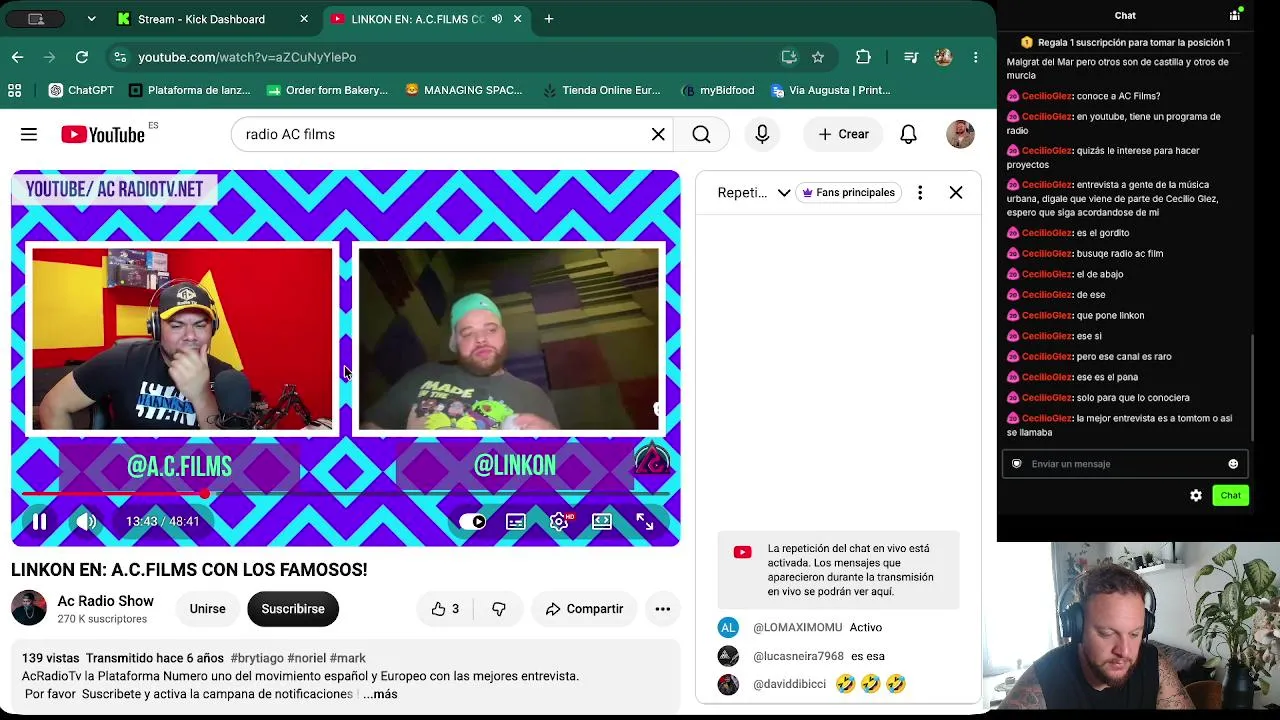Screen dimensions: 1280x720
Task: Open the YouTube account avatar menu
Action: [960, 134]
